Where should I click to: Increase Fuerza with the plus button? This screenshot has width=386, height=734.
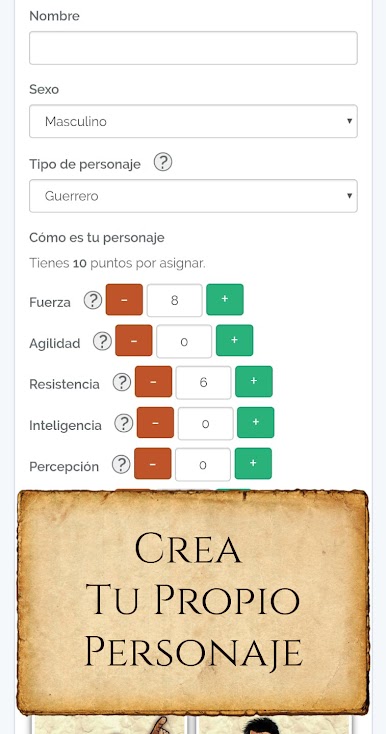pos(225,300)
